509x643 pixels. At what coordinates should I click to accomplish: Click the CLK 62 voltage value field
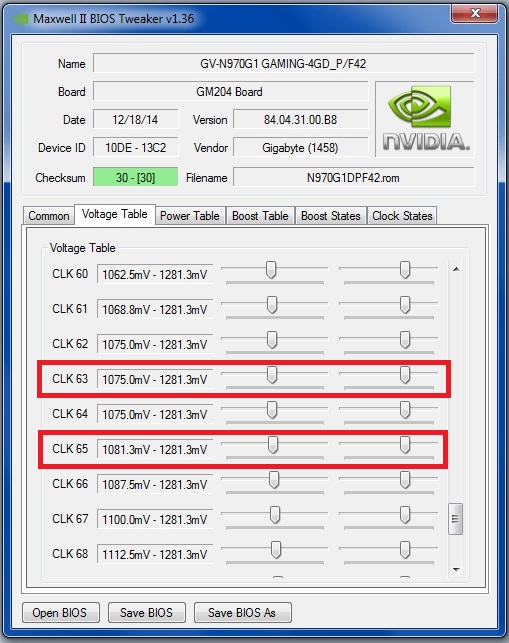pos(155,344)
